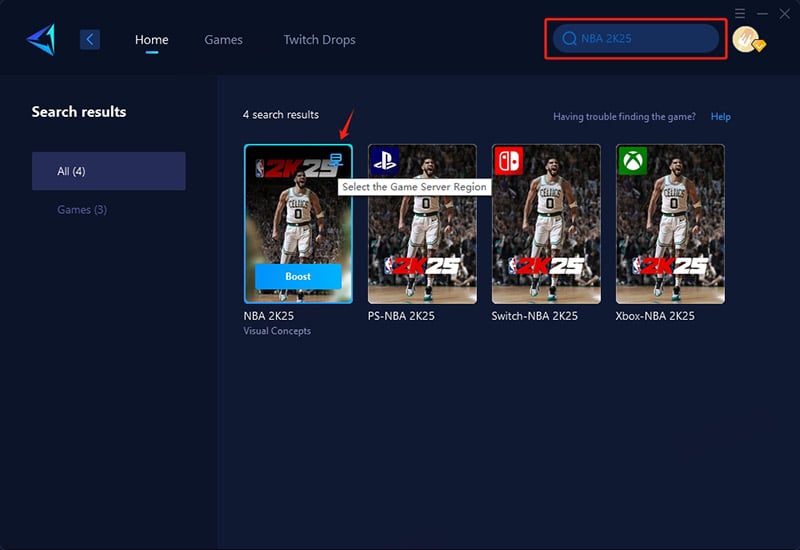
Task: Select the Xbox-NBA 2K25 game cover
Action: point(670,224)
